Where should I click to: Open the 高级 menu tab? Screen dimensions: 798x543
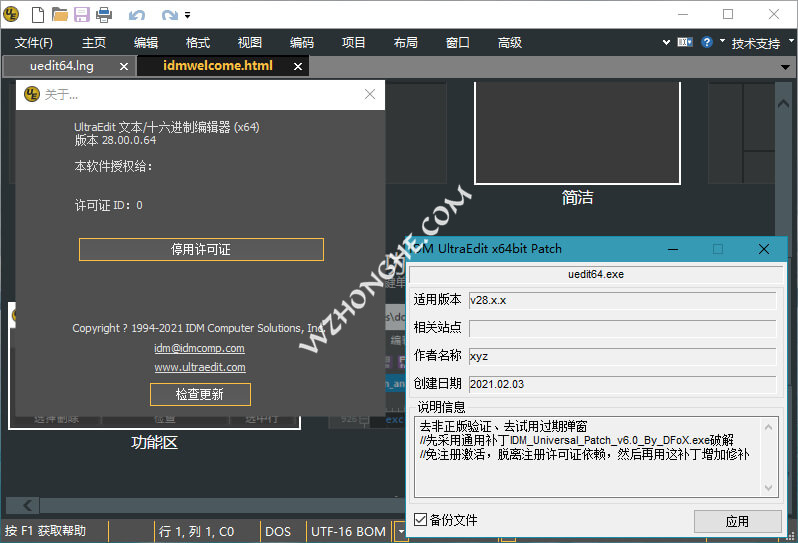coord(510,43)
